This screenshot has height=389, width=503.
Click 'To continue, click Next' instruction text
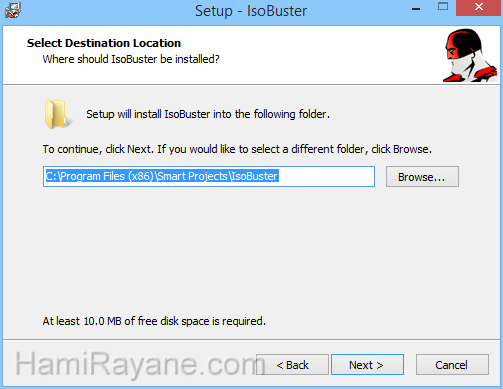click(x=237, y=149)
